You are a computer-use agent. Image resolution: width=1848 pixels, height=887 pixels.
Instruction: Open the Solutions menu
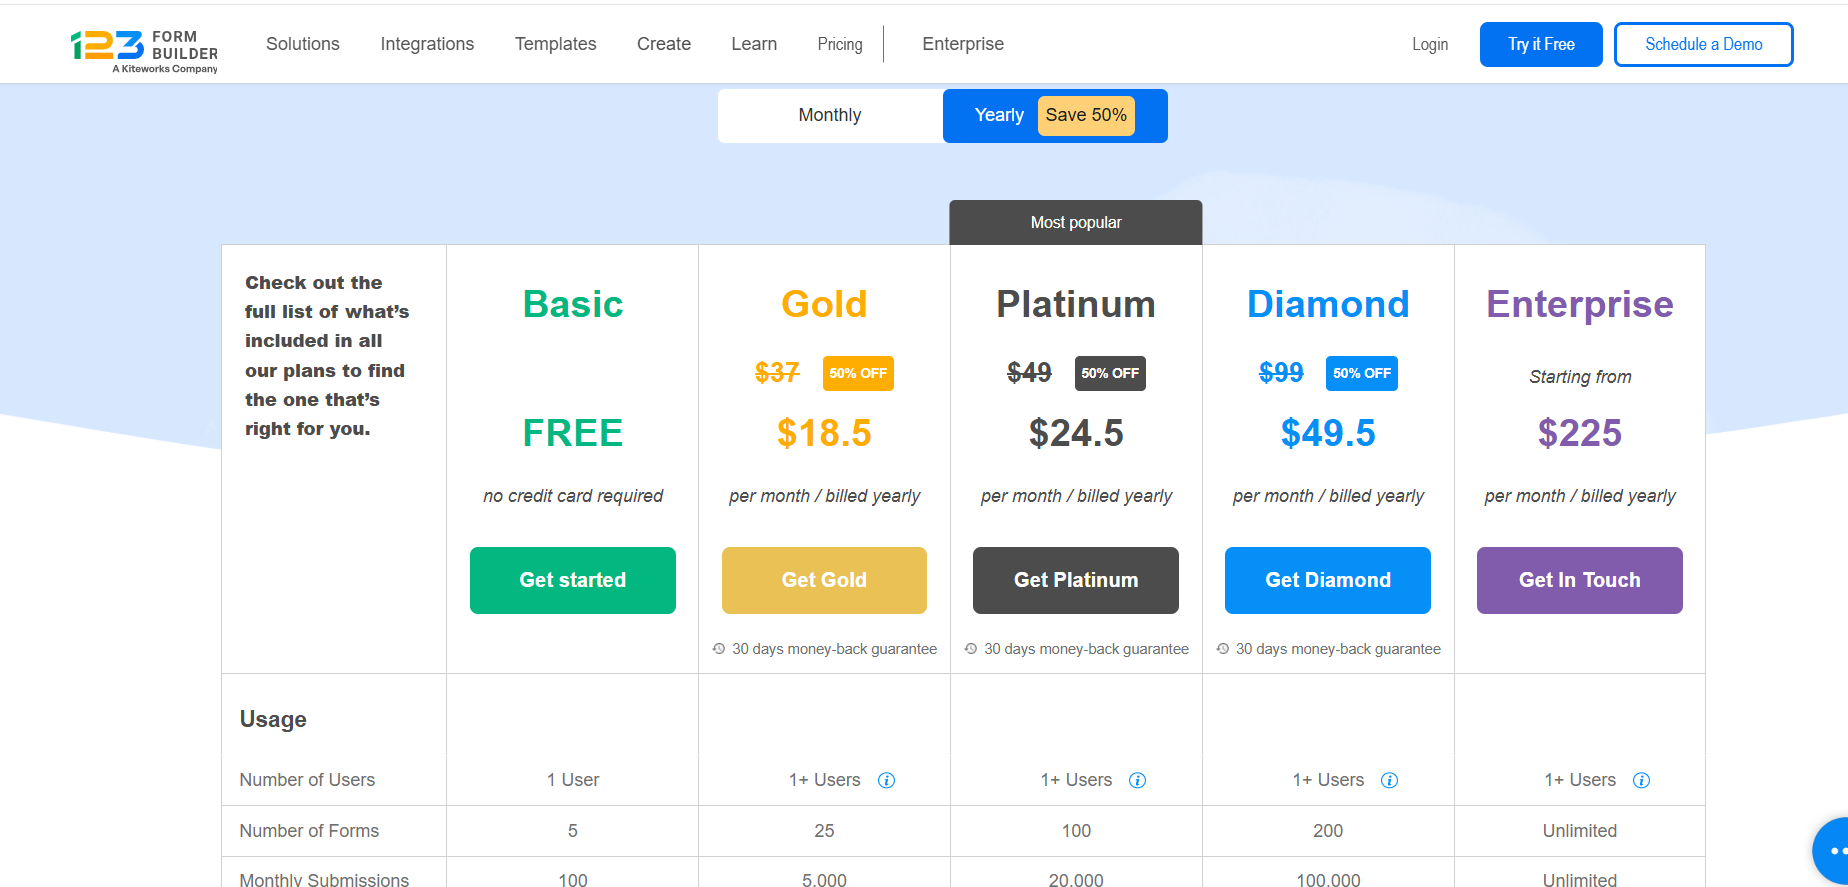(303, 44)
